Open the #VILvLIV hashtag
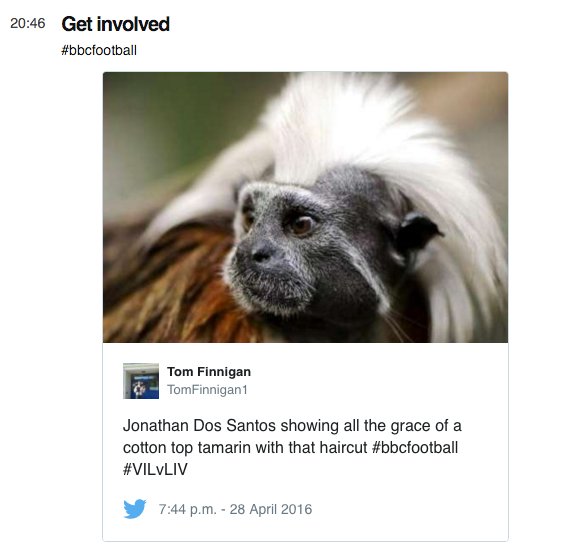The height and width of the screenshot is (558, 564). pyautogui.click(x=155, y=469)
